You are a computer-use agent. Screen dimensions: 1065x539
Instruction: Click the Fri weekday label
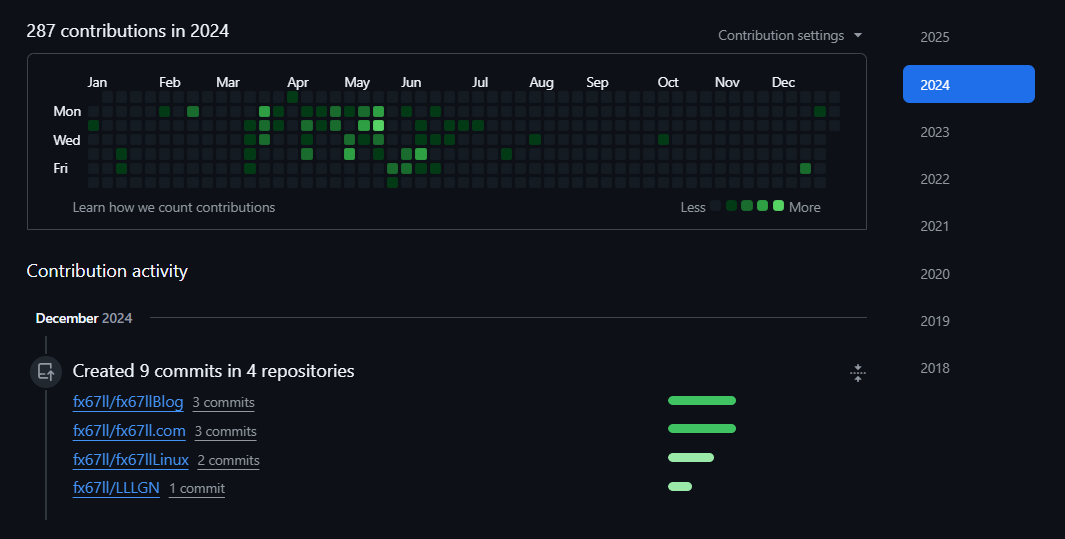pos(60,168)
